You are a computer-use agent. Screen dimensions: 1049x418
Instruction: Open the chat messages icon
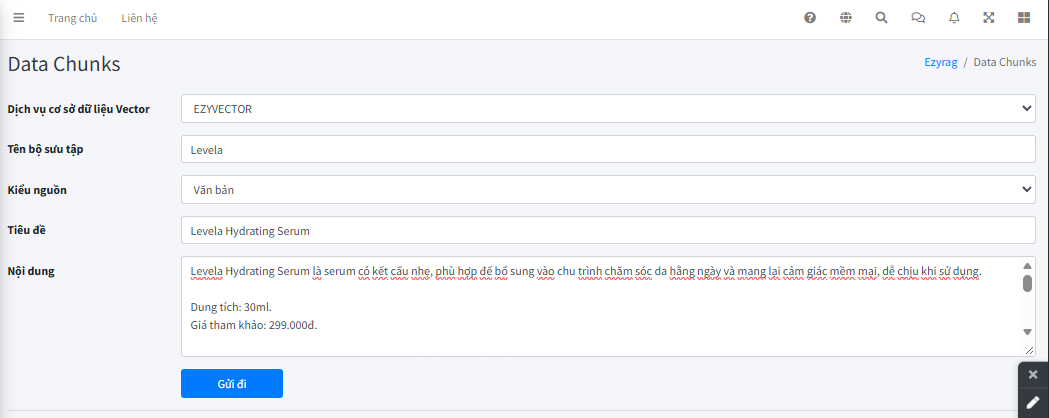coord(918,18)
